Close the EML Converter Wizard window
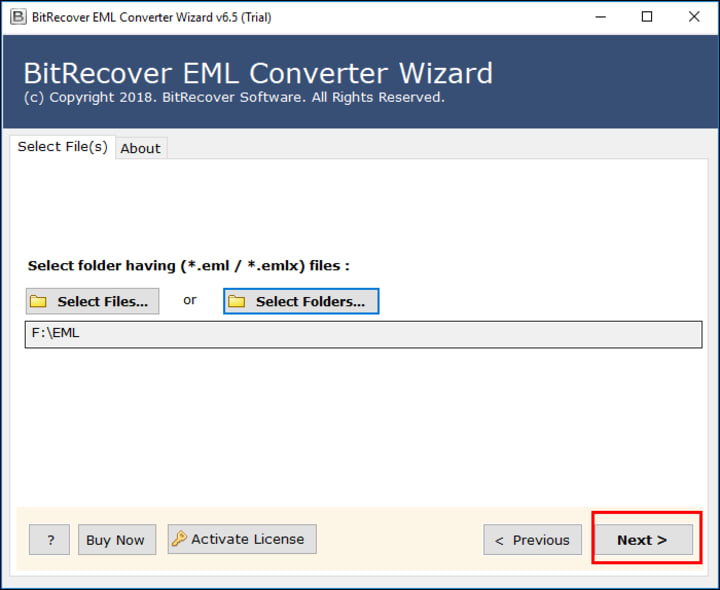This screenshot has width=720, height=590. coord(694,17)
